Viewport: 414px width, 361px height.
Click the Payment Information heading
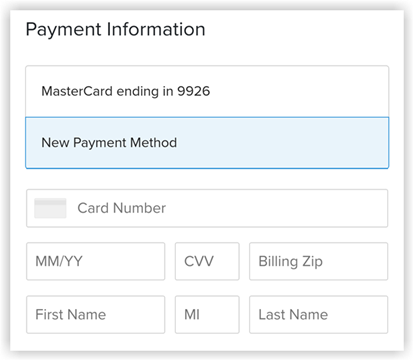115,29
